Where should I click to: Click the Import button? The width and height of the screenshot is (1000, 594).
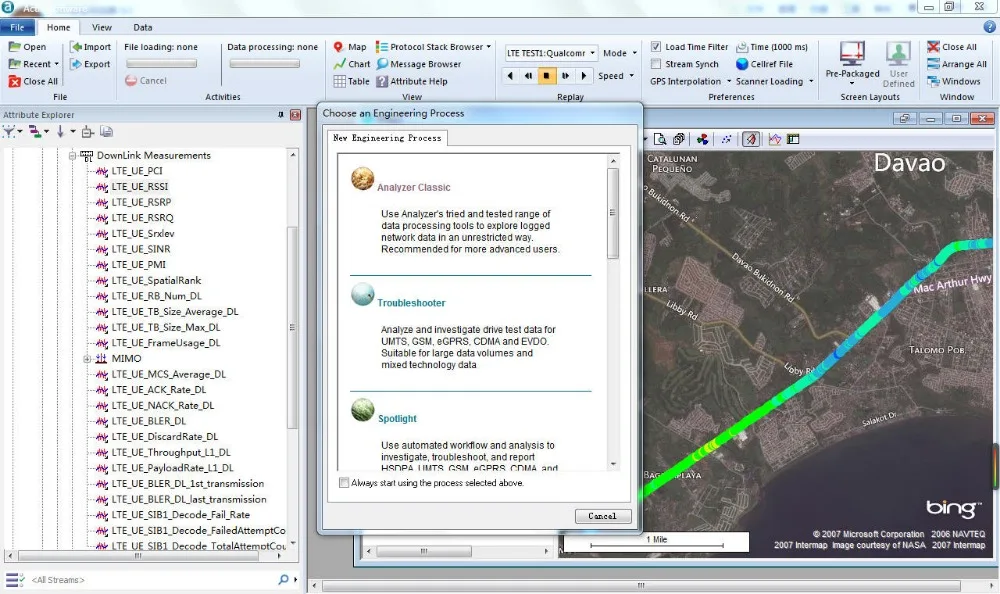point(91,47)
